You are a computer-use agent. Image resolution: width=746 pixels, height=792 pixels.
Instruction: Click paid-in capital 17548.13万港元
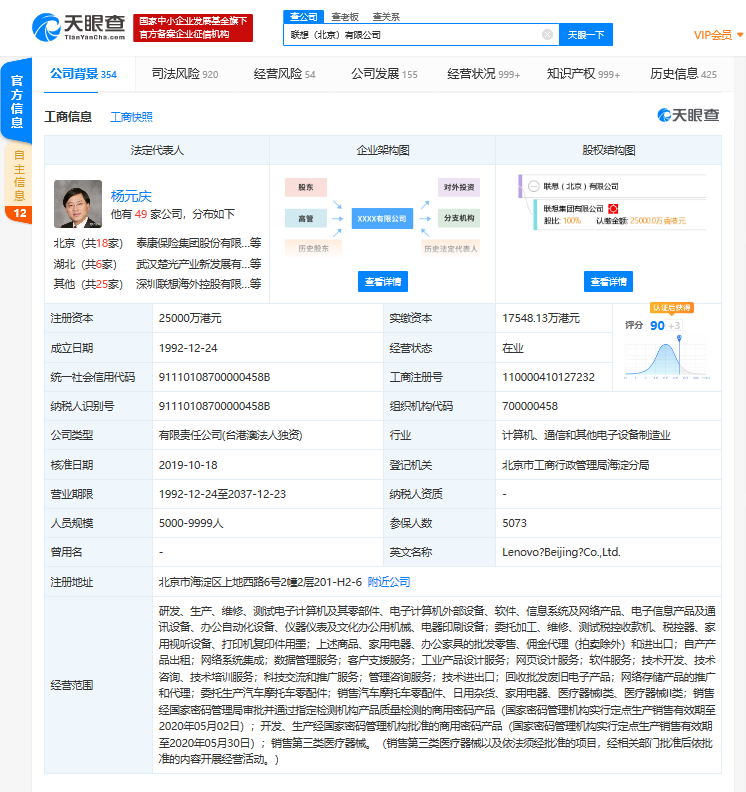541,318
